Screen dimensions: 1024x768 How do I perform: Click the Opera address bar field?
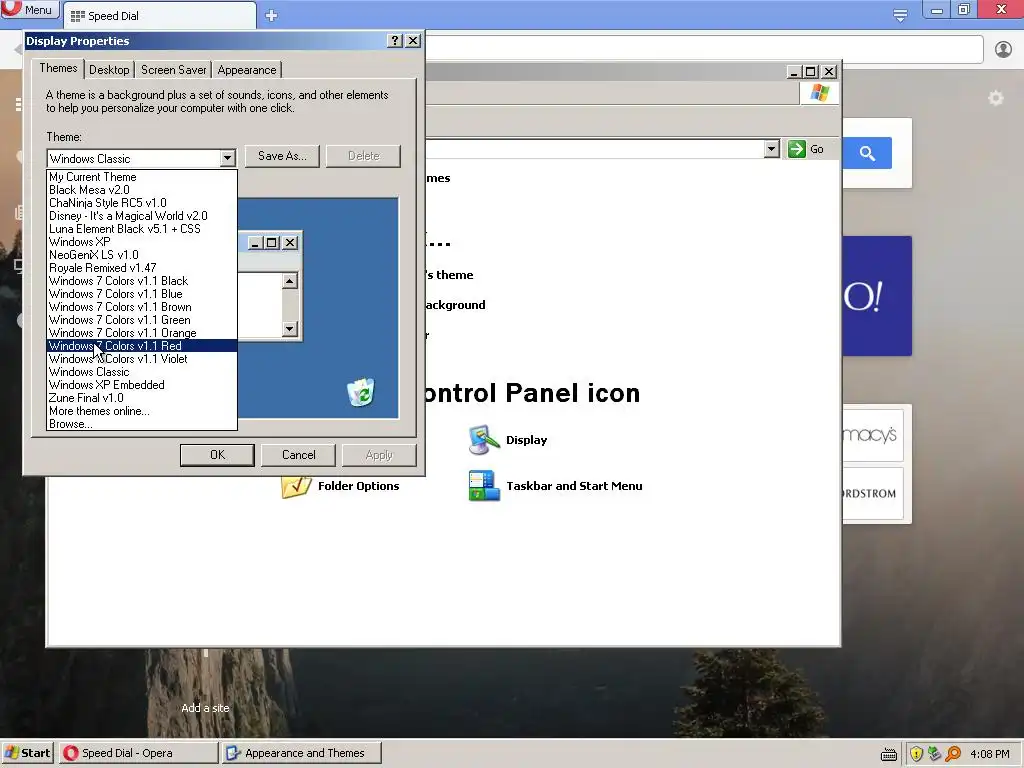tap(704, 50)
